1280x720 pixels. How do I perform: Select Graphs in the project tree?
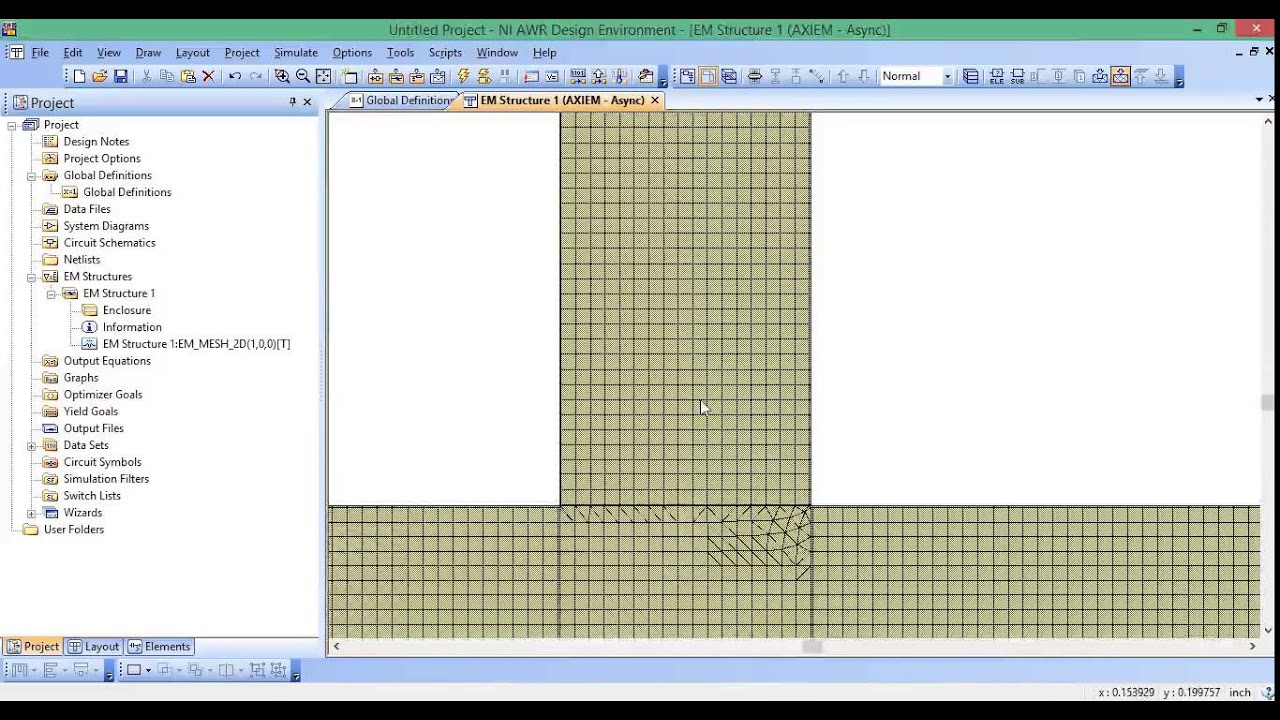[x=81, y=377]
